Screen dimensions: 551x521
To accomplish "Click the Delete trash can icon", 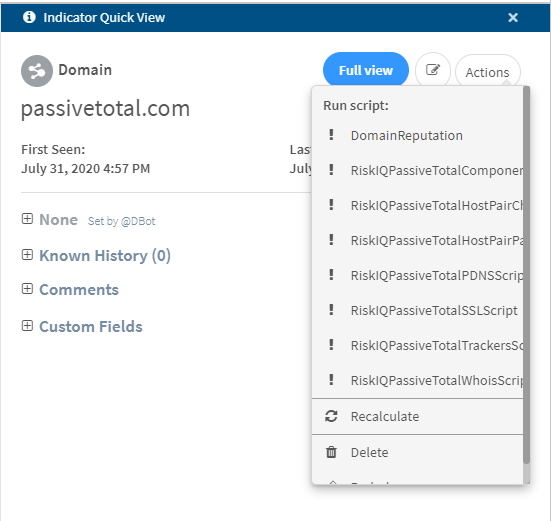I will (x=331, y=452).
